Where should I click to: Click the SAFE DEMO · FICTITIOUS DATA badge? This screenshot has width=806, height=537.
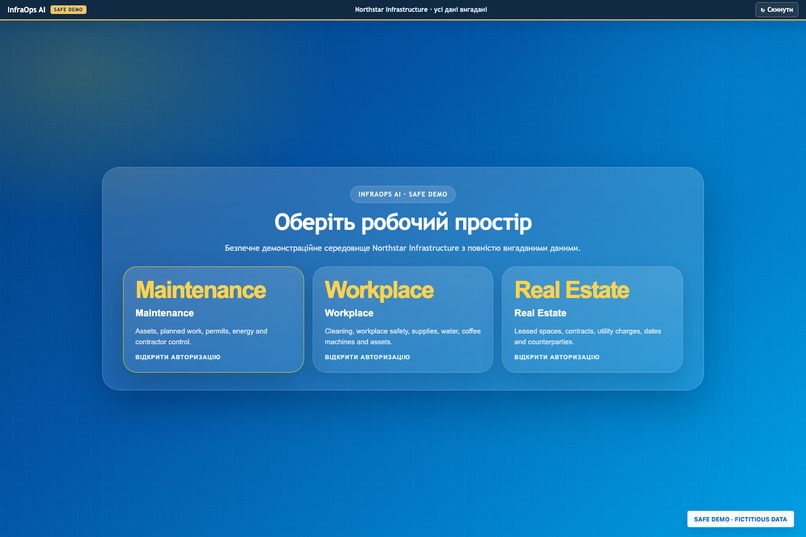coord(740,519)
